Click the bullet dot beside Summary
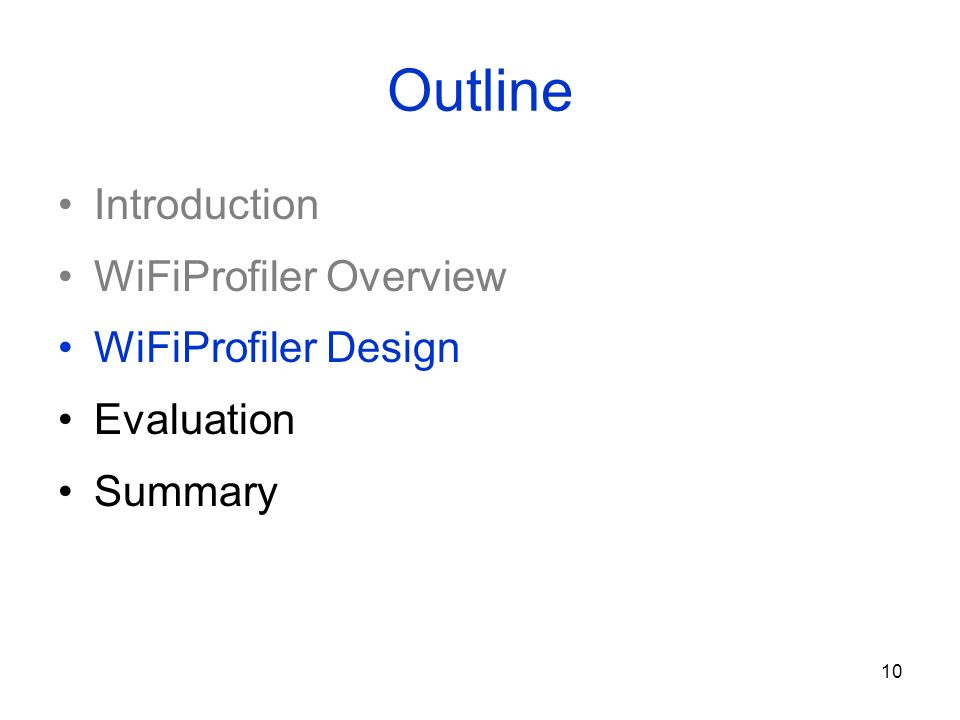The image size is (960, 720). click(x=66, y=492)
